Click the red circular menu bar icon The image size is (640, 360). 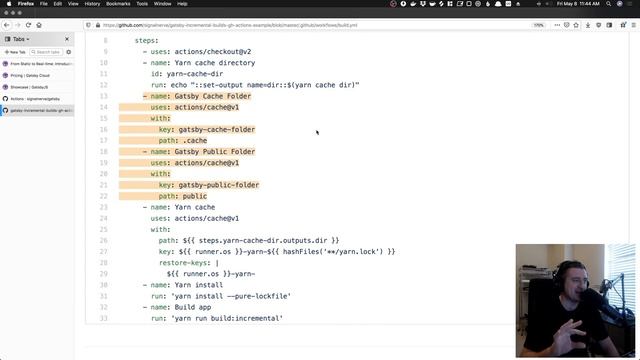click(x=393, y=4)
